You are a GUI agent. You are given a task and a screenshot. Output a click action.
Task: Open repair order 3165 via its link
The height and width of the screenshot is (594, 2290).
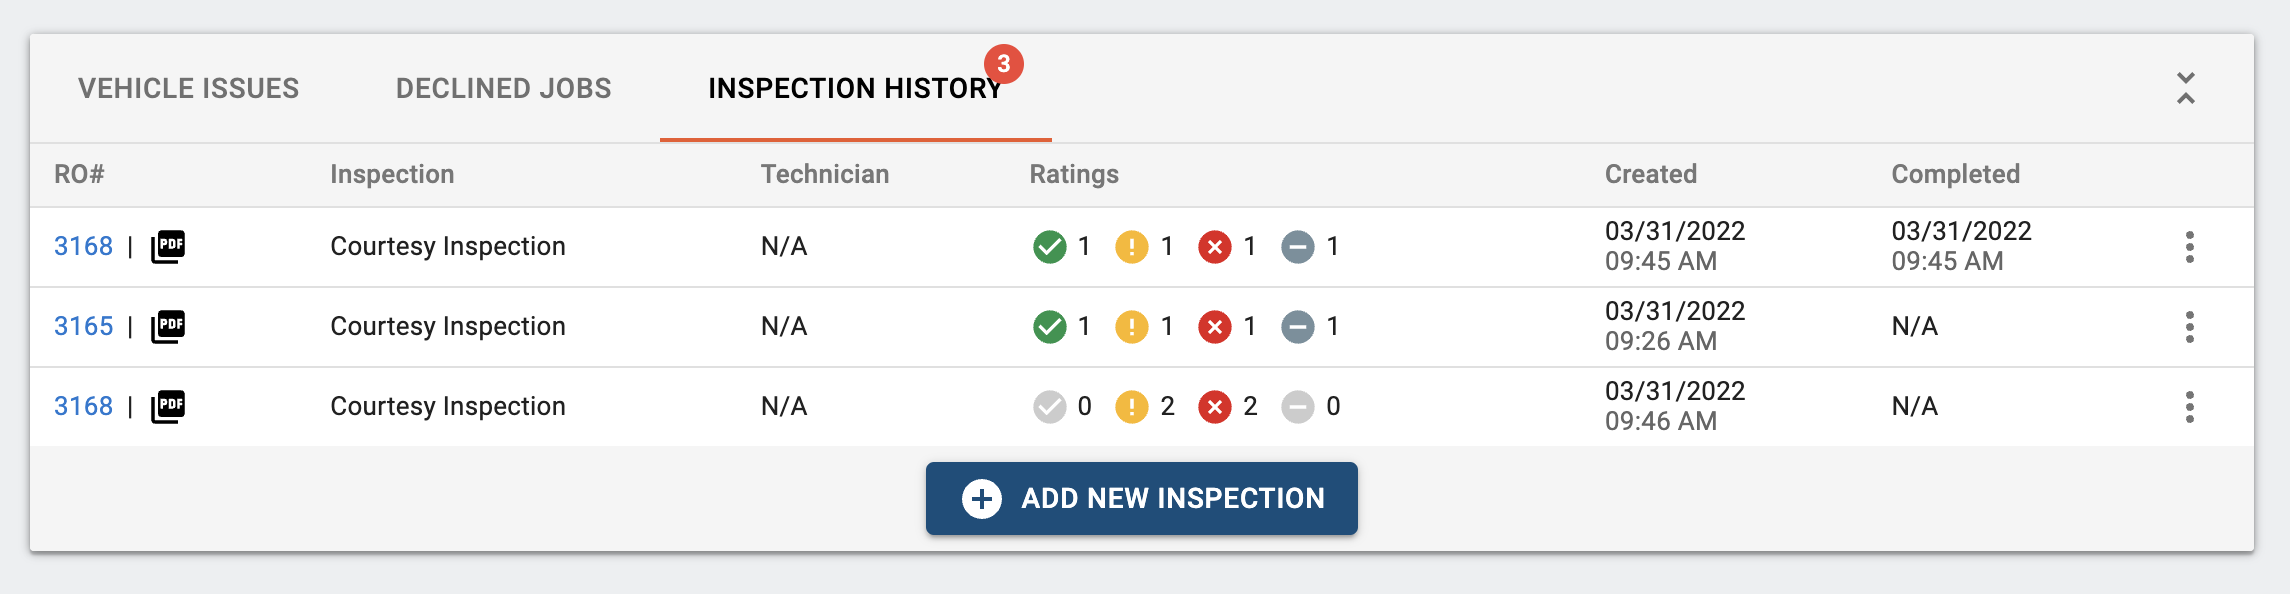82,326
